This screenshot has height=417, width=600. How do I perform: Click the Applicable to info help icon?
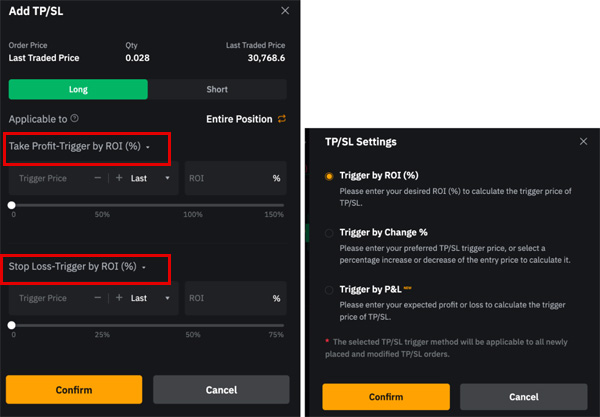[x=75, y=119]
